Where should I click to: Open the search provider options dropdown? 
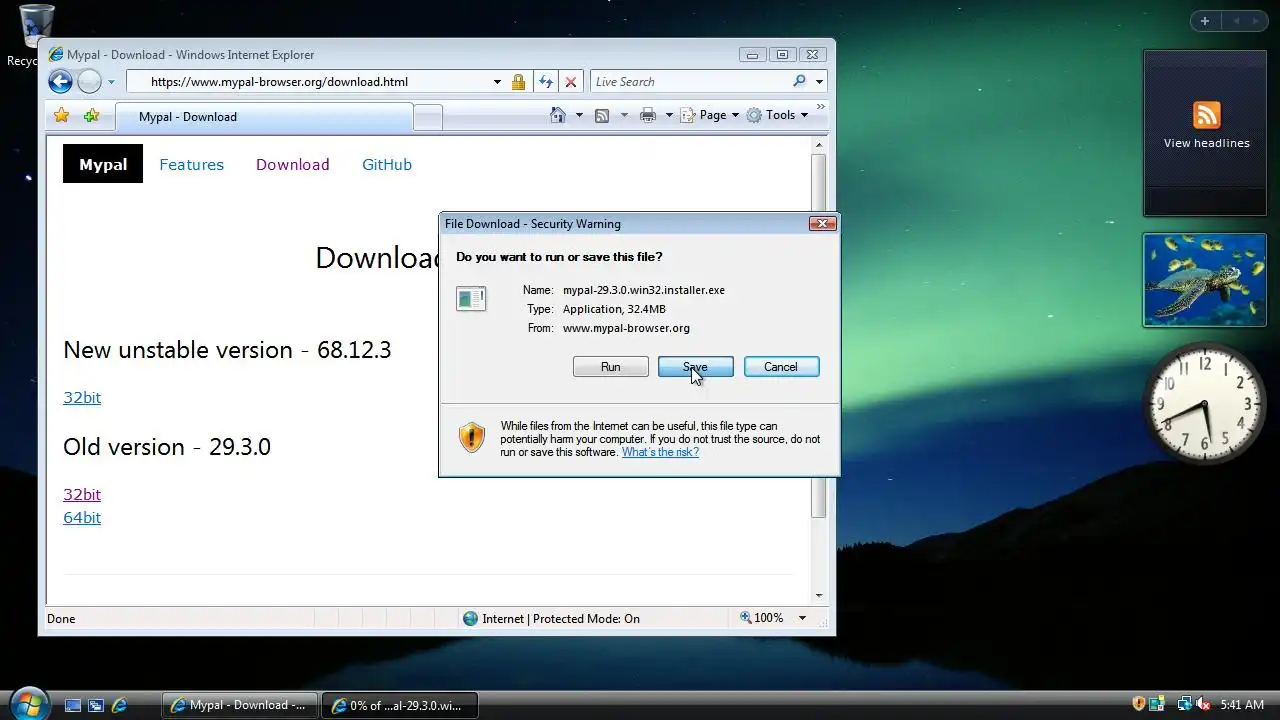pyautogui.click(x=819, y=82)
